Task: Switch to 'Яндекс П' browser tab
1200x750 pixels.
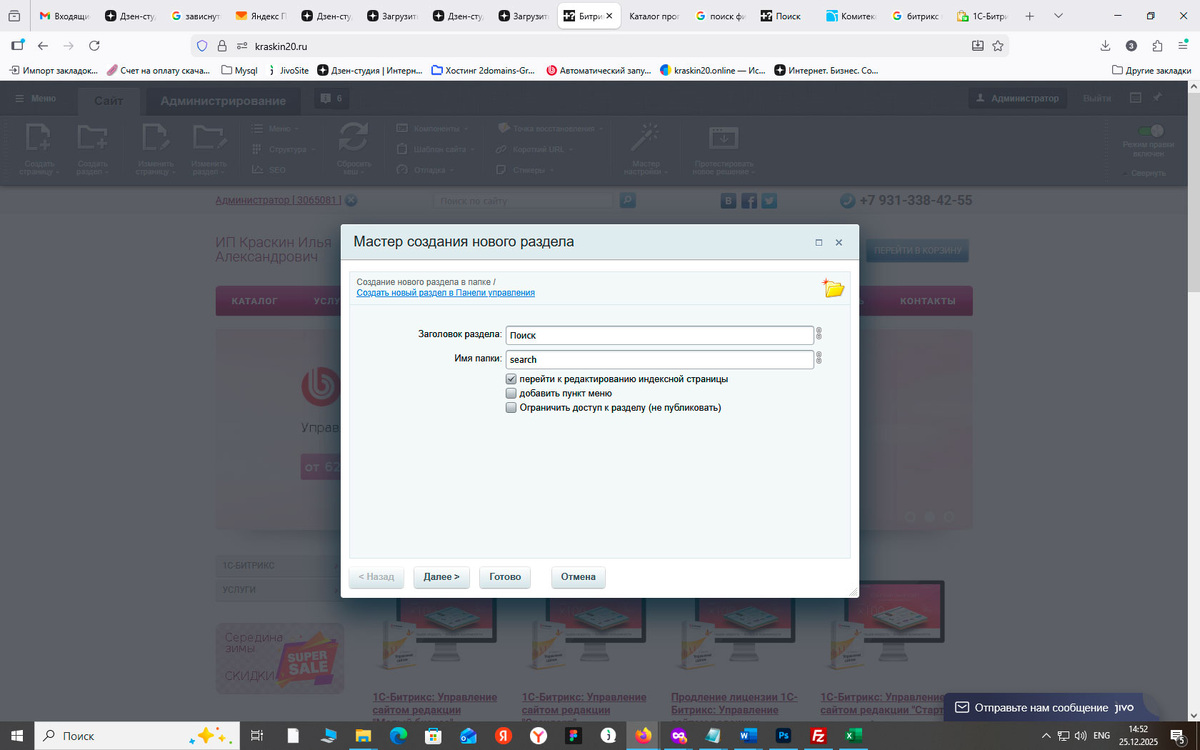Action: point(262,16)
